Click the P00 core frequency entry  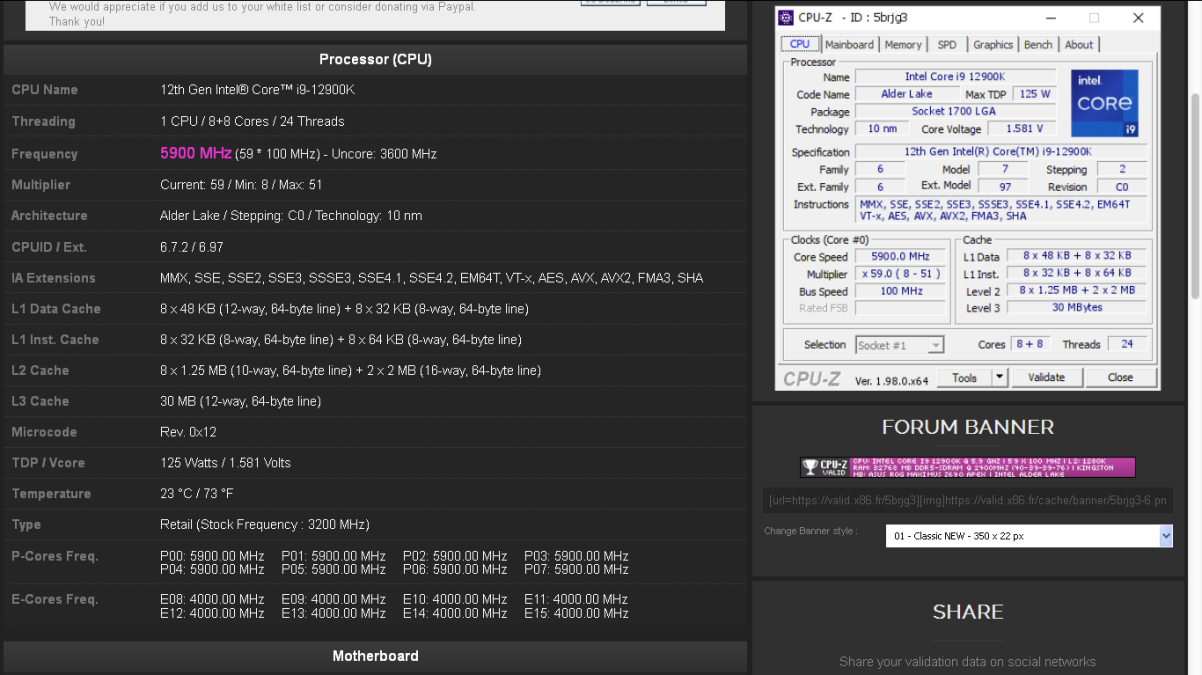(212, 556)
